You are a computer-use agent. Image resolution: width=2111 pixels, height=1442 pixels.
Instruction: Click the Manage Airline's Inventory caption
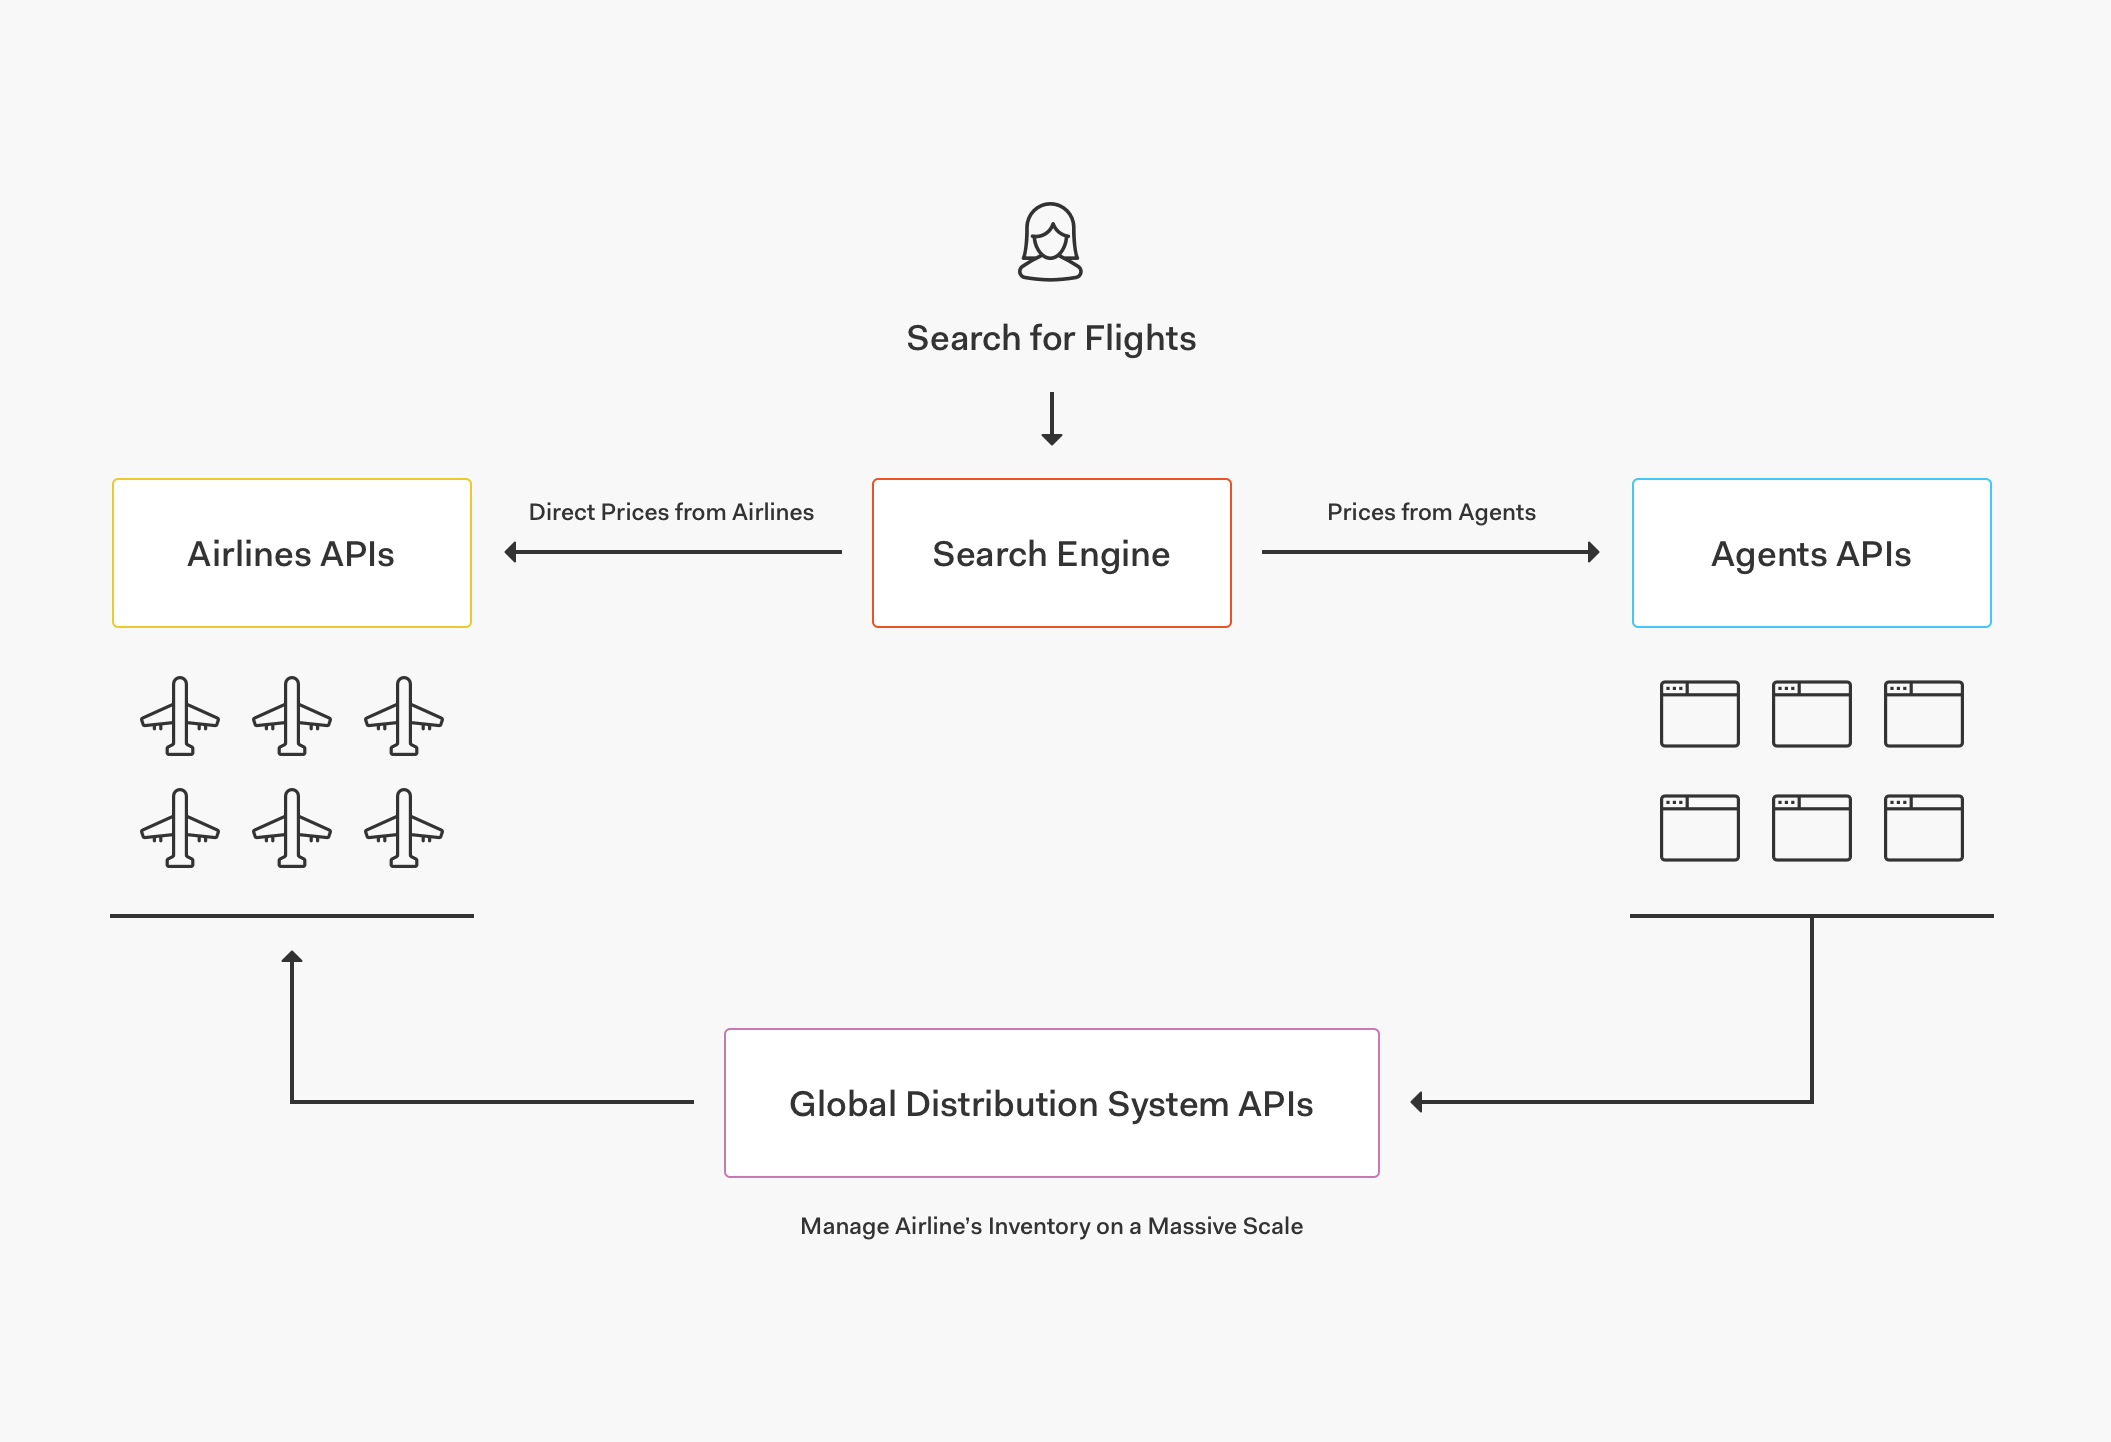pos(1051,1226)
